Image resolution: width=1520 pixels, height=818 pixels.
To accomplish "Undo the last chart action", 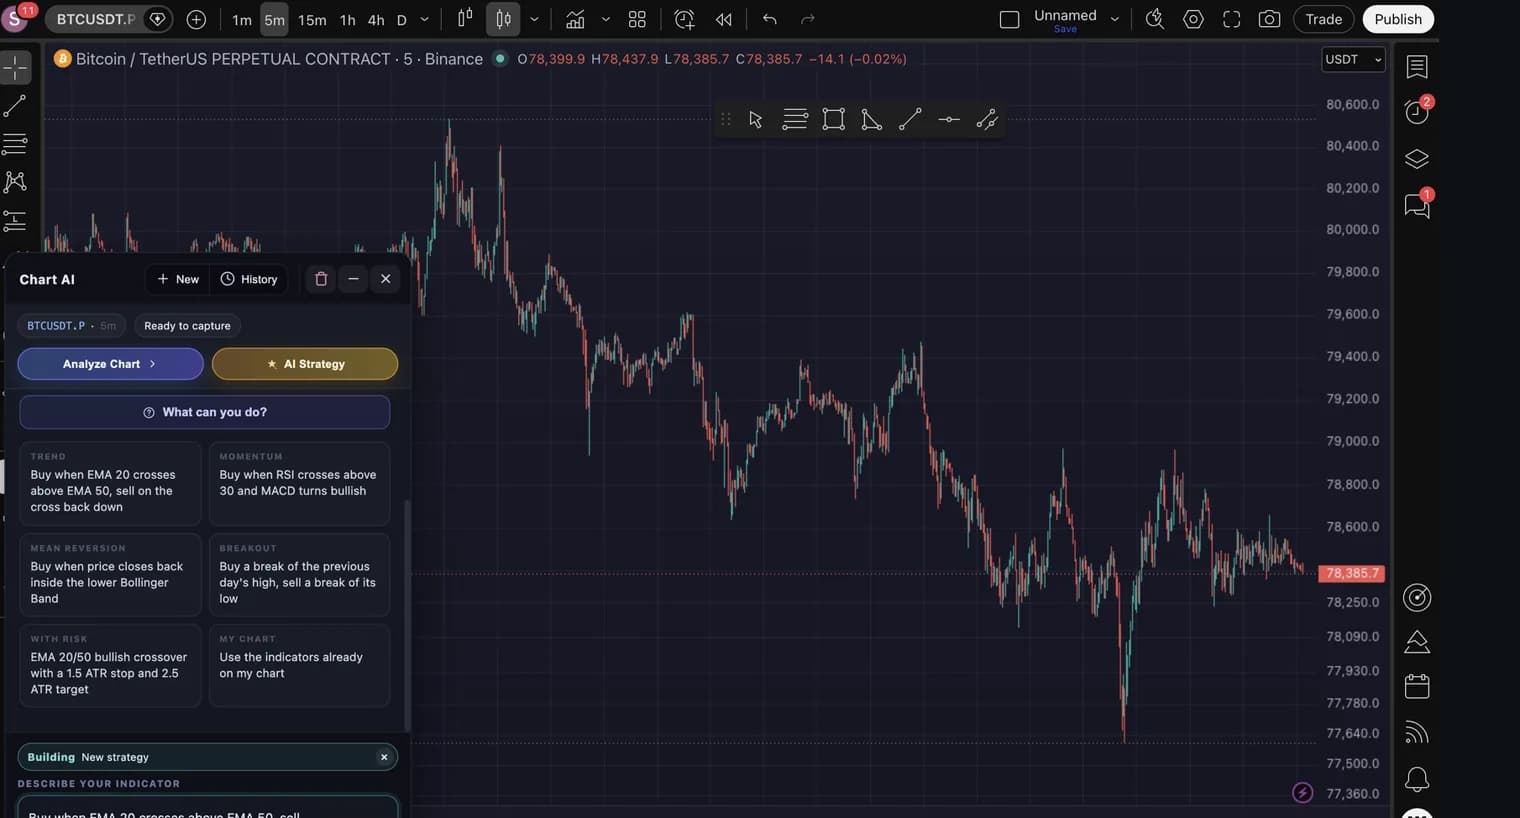I will tap(769, 19).
